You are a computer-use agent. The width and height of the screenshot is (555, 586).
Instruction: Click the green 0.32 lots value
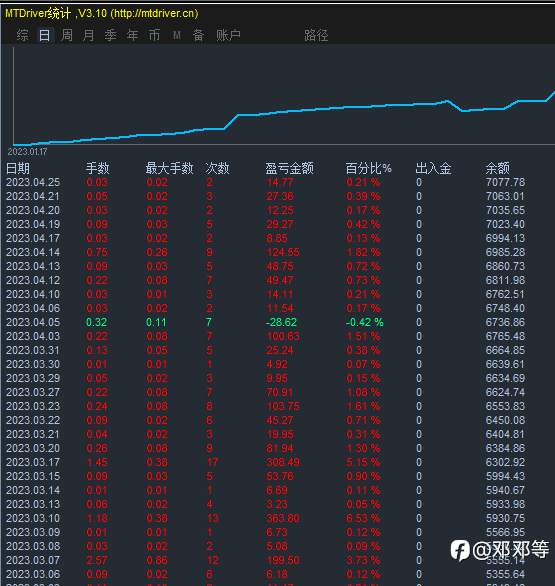pyautogui.click(x=96, y=322)
